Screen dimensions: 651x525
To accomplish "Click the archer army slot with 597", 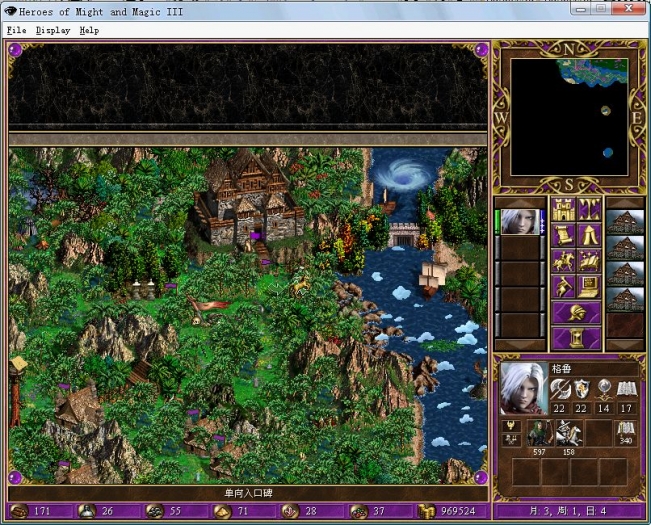I will [x=539, y=433].
